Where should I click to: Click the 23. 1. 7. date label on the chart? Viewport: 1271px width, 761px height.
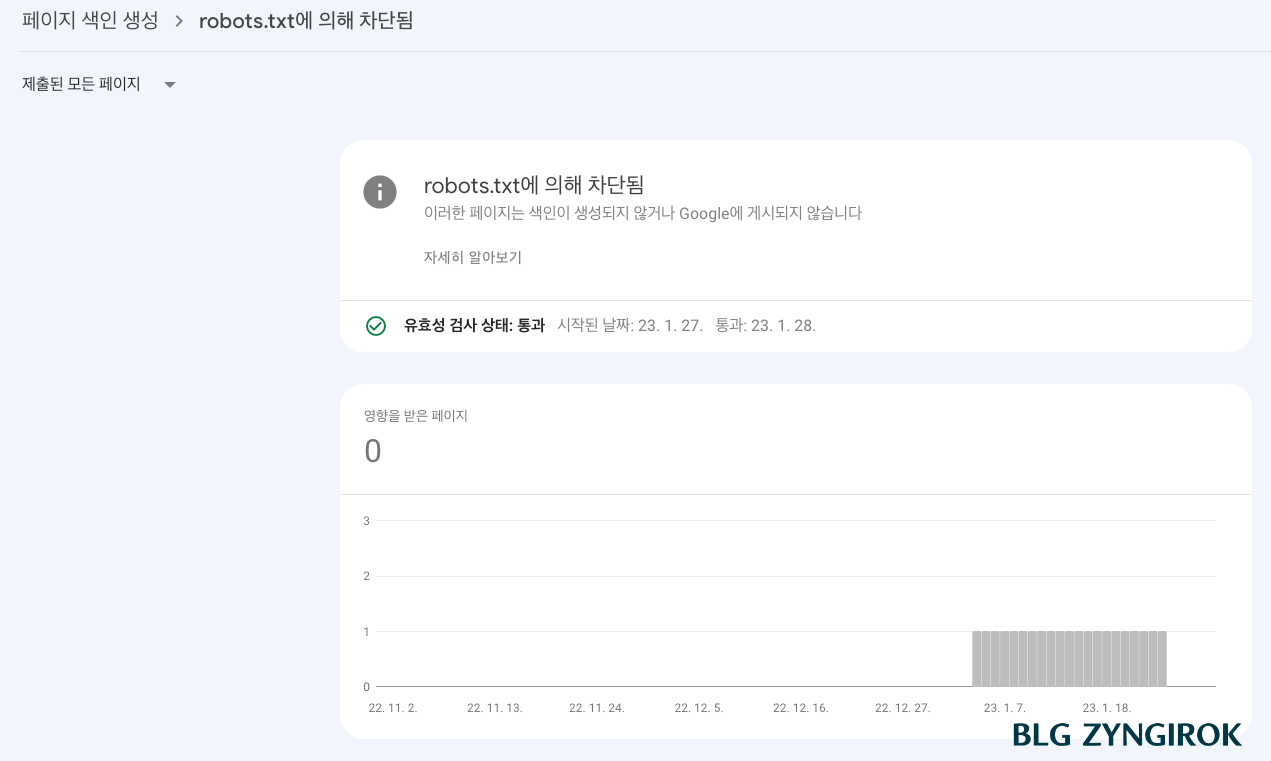(1005, 708)
